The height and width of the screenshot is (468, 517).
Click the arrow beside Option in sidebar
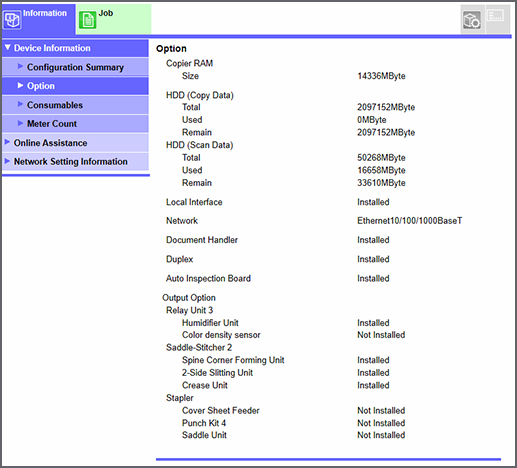[x=20, y=85]
